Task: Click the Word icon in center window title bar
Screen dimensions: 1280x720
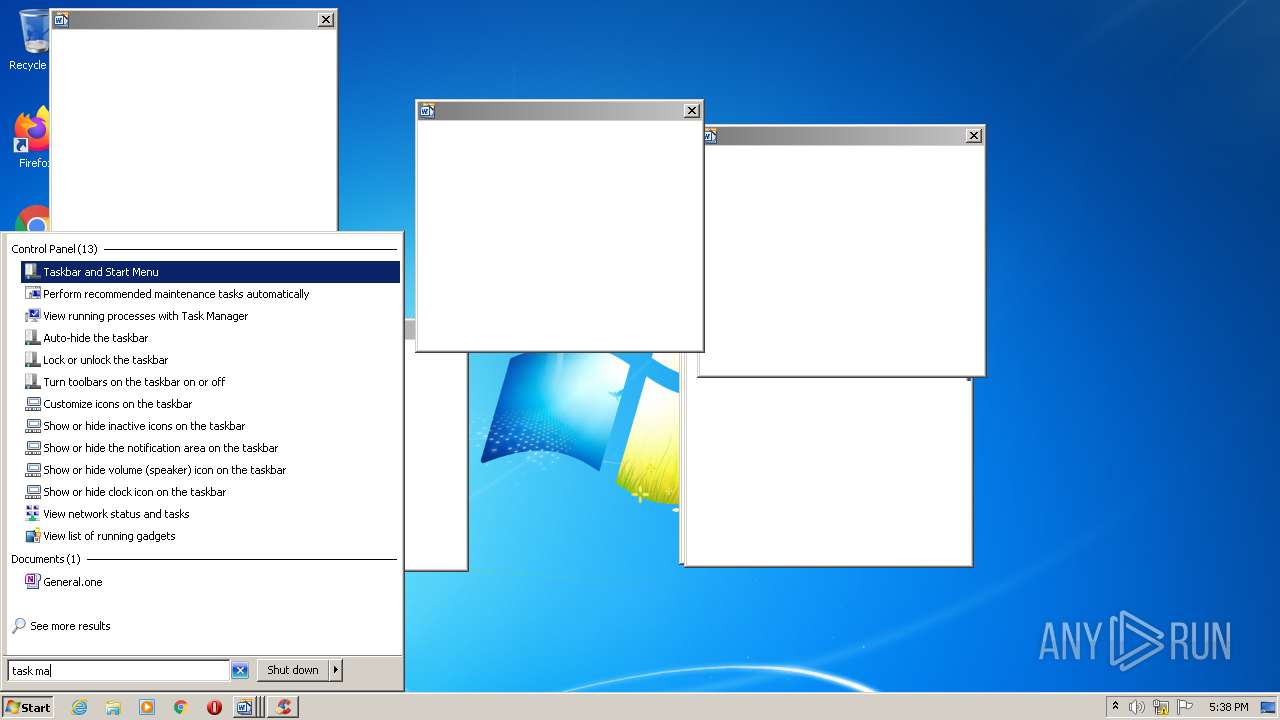Action: pyautogui.click(x=427, y=111)
